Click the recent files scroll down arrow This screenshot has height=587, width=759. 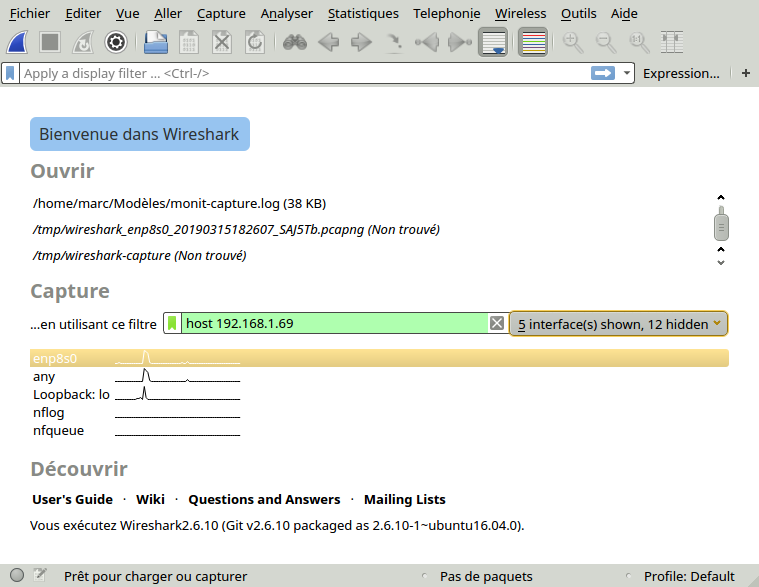tap(721, 263)
